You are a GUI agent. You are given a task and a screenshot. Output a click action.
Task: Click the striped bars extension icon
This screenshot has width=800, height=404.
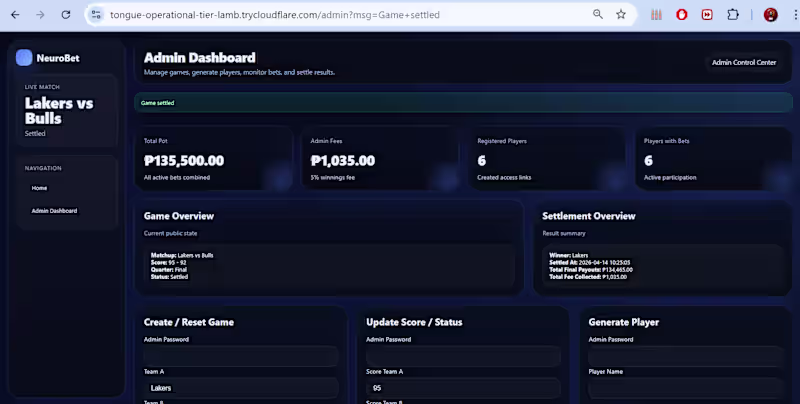[656, 15]
